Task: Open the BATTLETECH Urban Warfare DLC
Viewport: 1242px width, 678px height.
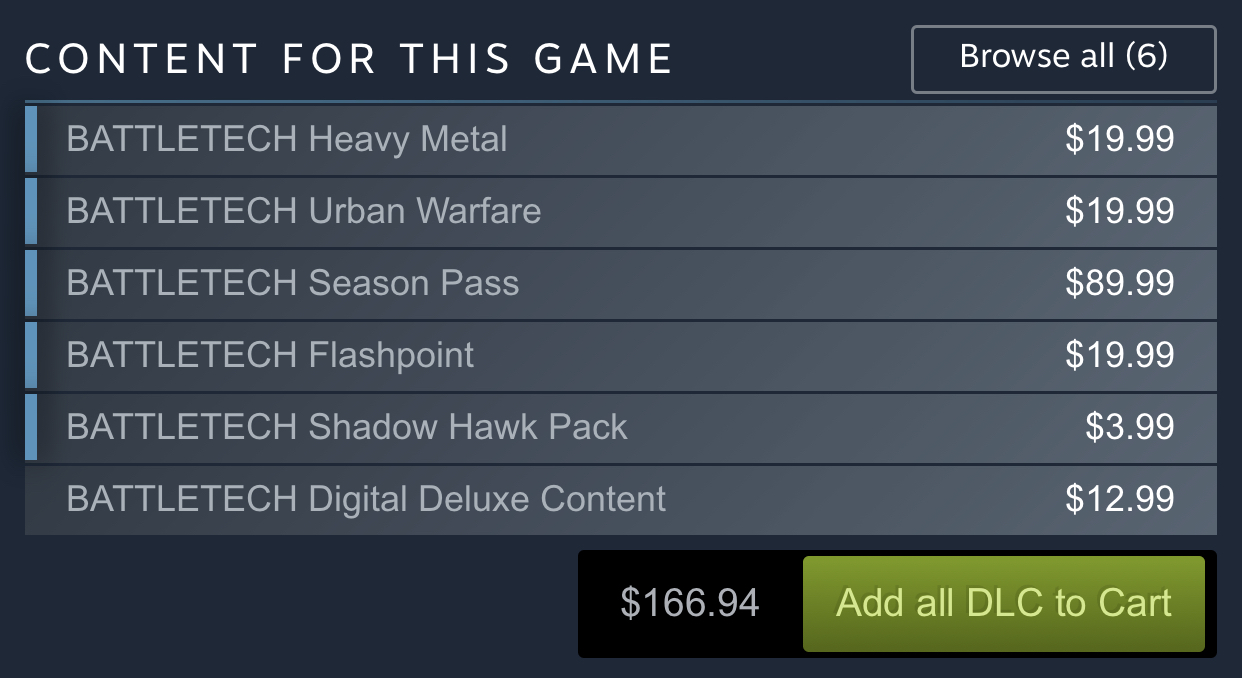Action: (x=304, y=211)
